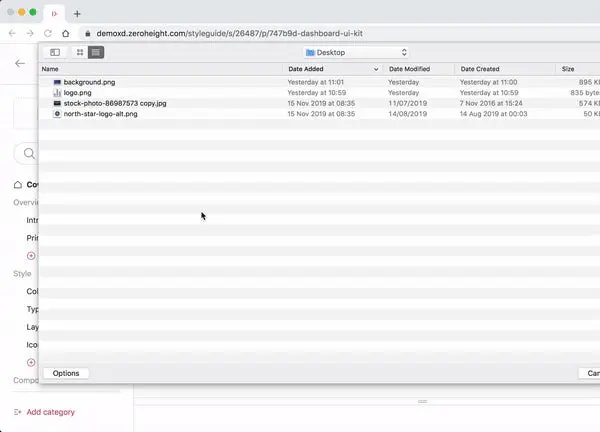Select the background.png file
Viewport: 600px width, 432px height.
[89, 82]
